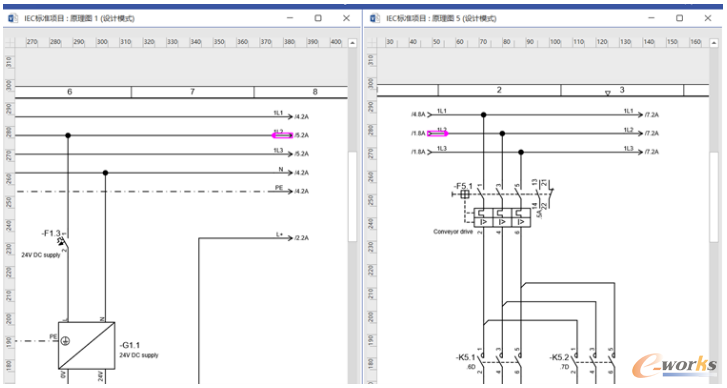This screenshot has width=727, height=388.
Task: Follow the /7.2A cross-reference on top 1L1 line
Action: coord(651,114)
